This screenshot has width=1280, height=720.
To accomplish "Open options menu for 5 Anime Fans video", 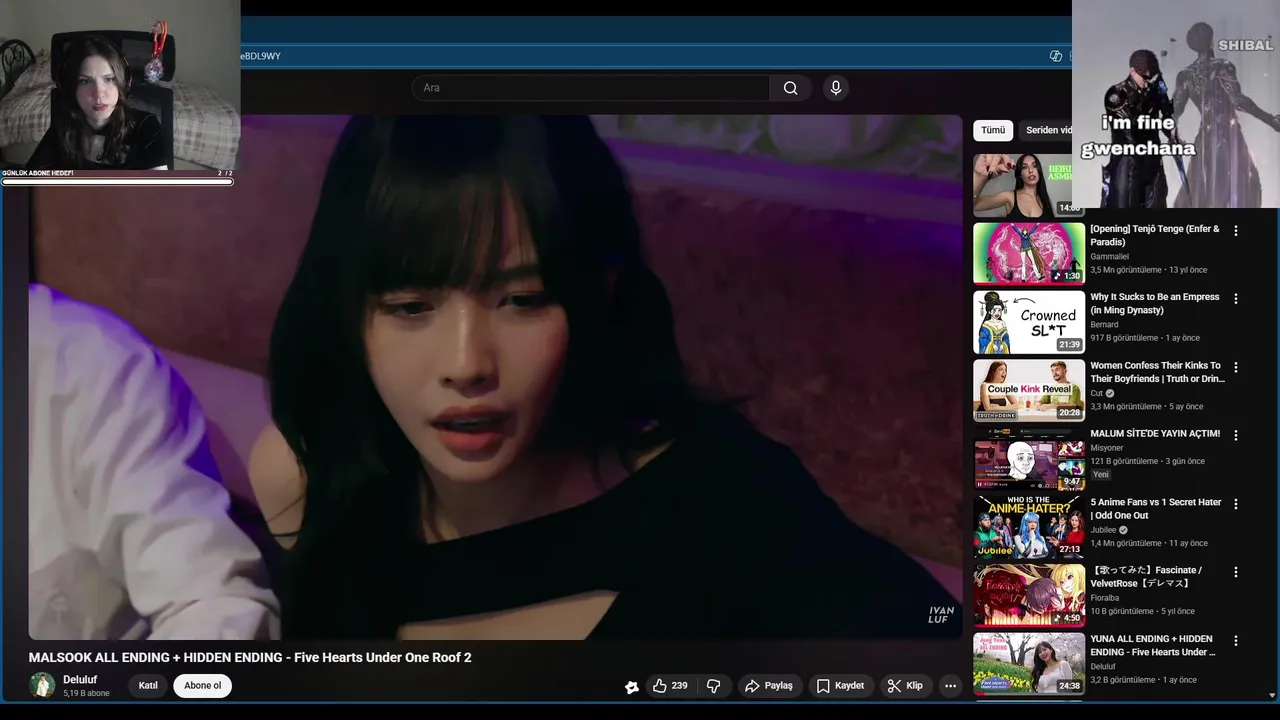I will [1236, 503].
